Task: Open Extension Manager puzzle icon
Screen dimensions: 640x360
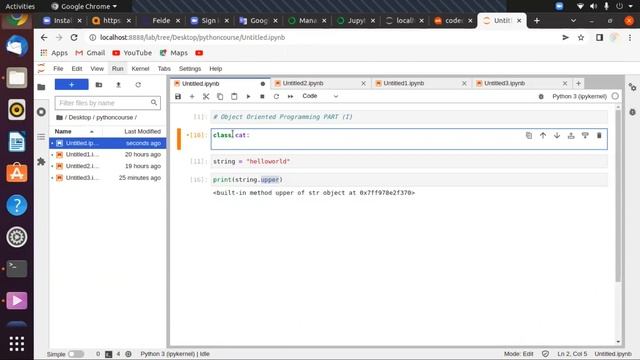Action: point(41,162)
